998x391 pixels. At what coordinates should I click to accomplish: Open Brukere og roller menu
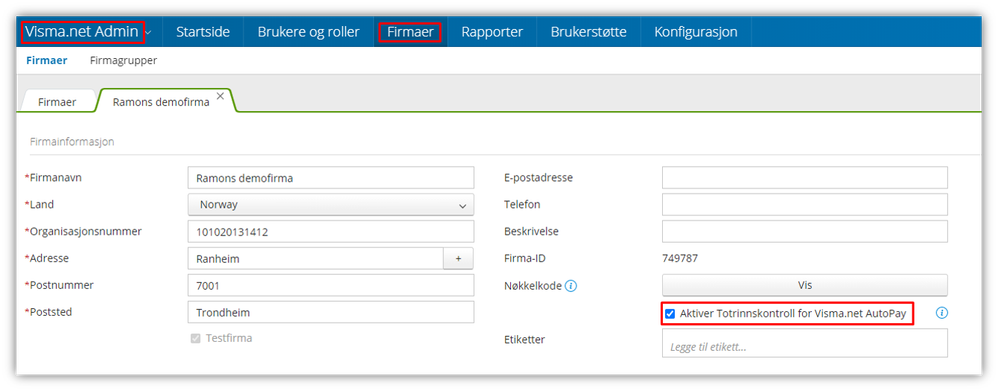309,32
